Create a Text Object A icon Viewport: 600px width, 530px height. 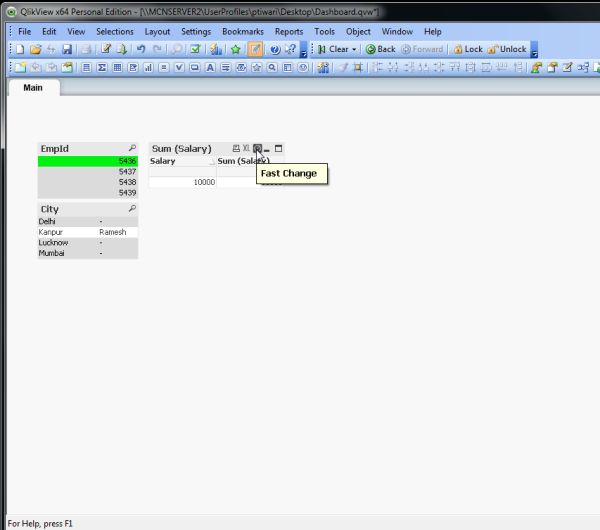click(x=210, y=68)
